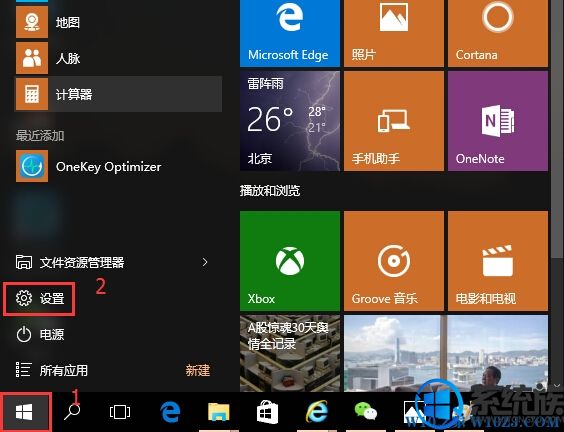Click the 人脉 app name text
The height and width of the screenshot is (432, 564).
coord(68,58)
